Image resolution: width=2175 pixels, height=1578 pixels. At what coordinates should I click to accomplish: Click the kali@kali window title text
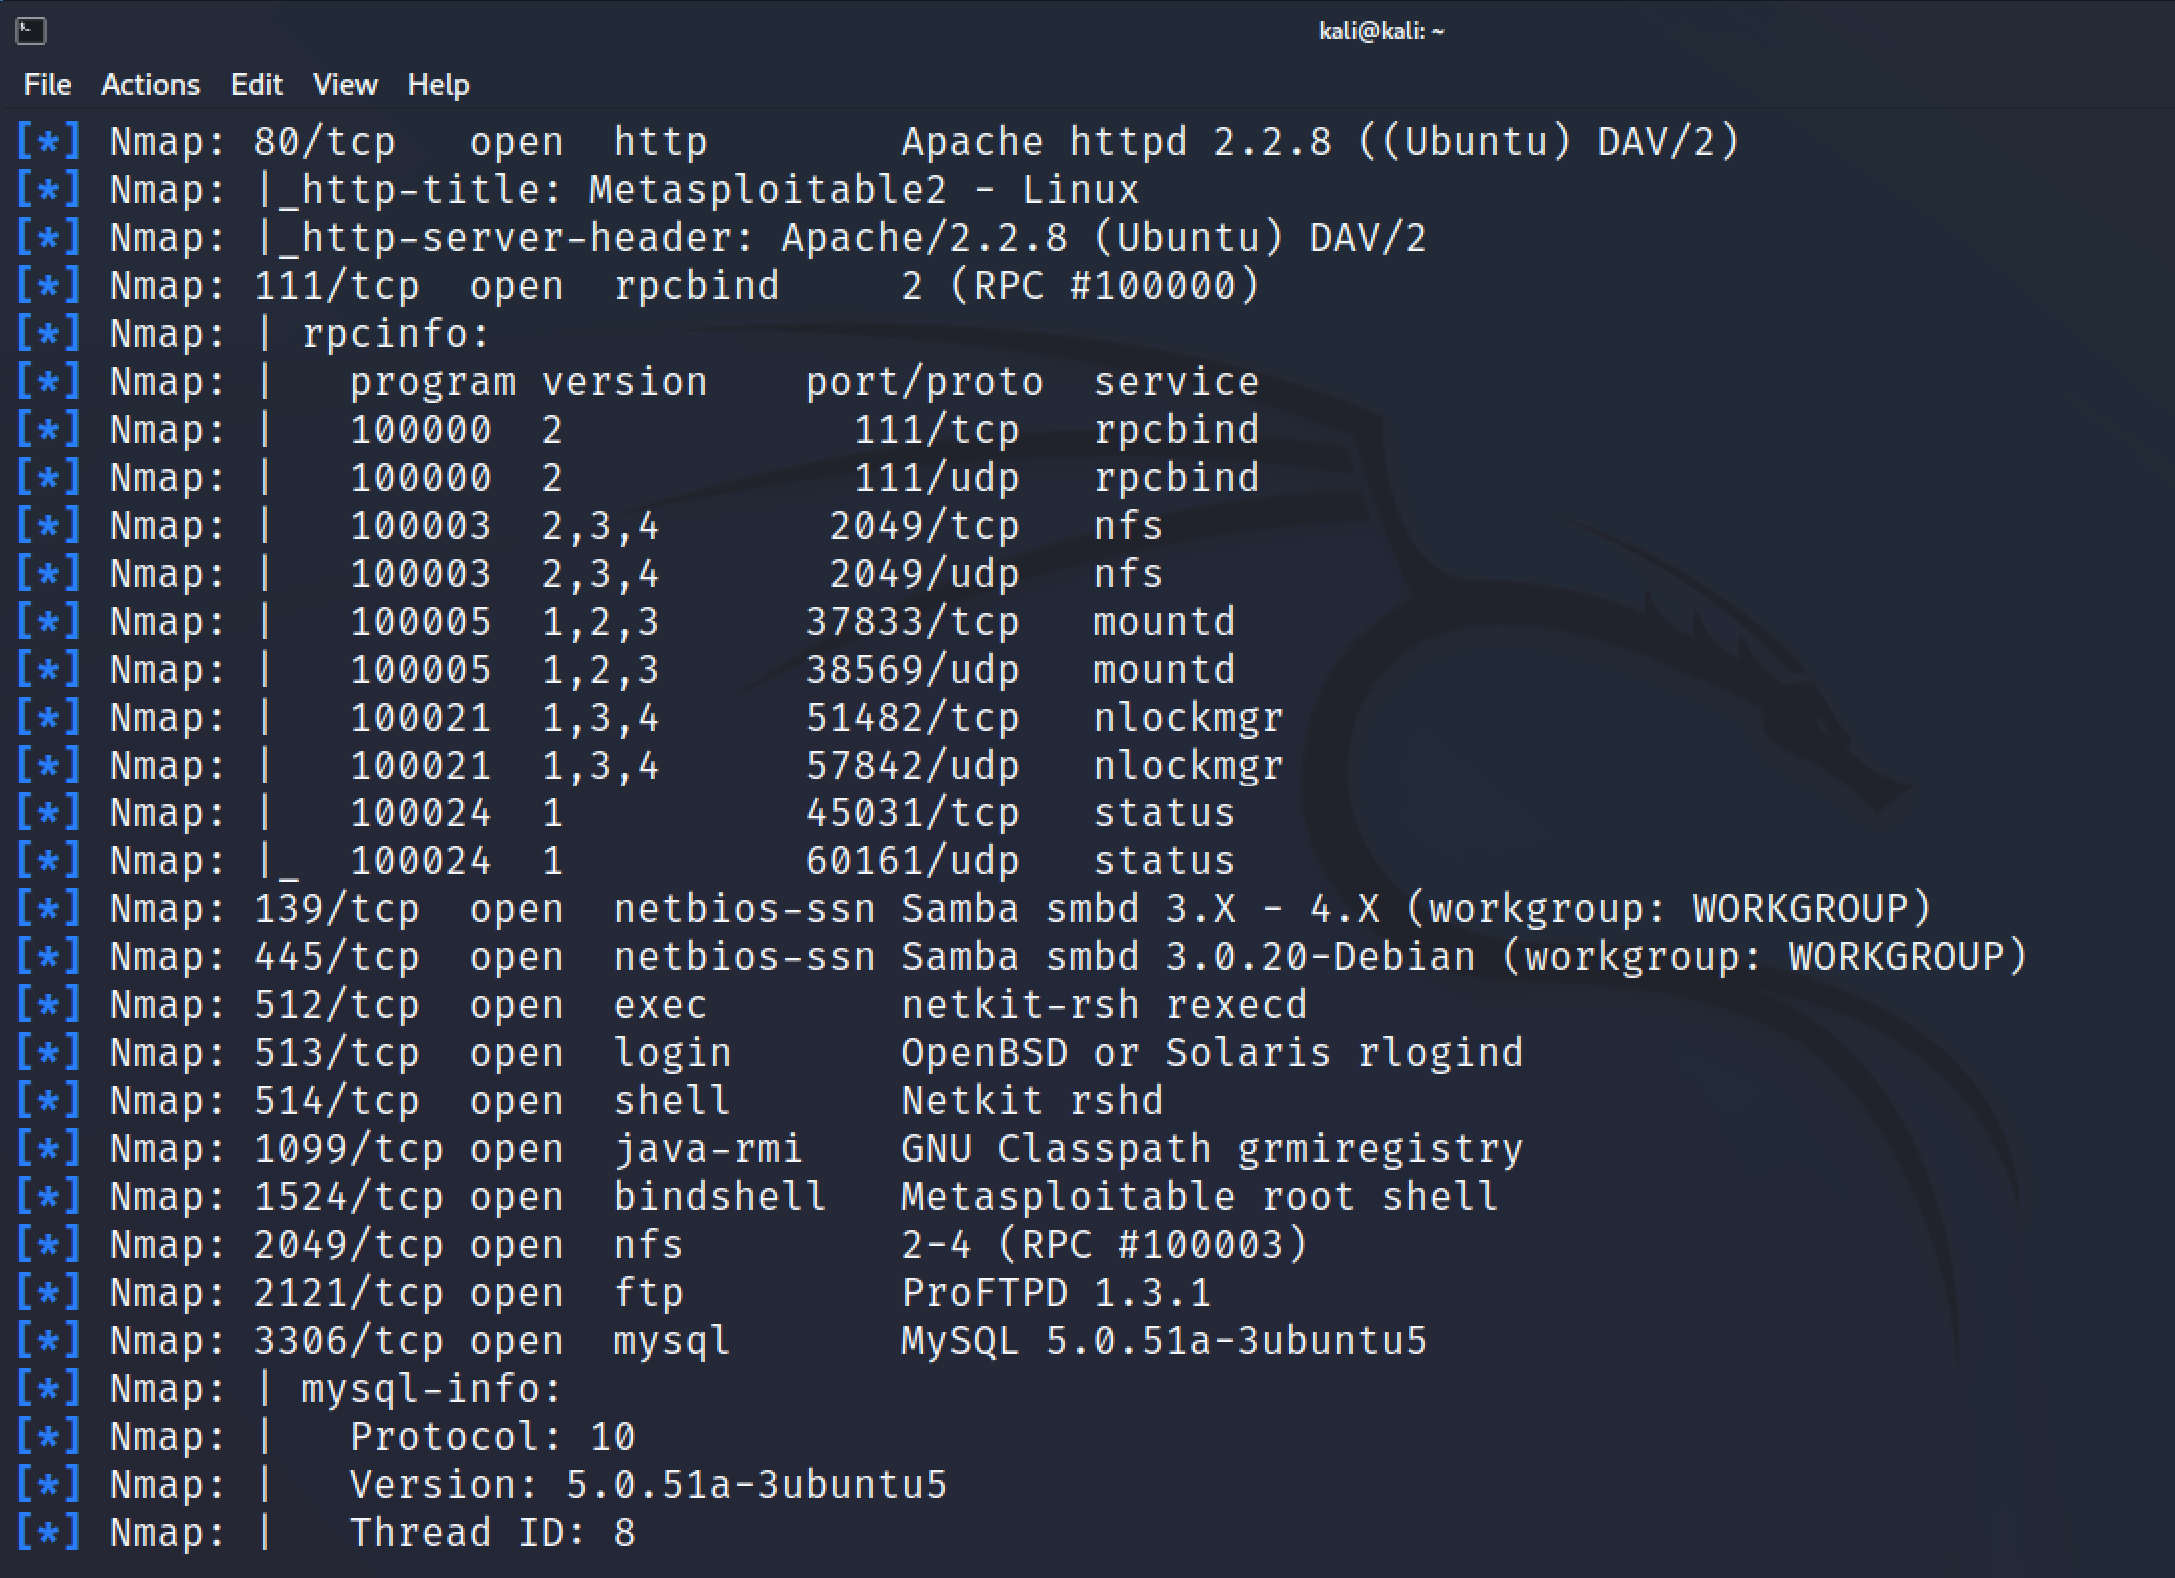(1381, 31)
